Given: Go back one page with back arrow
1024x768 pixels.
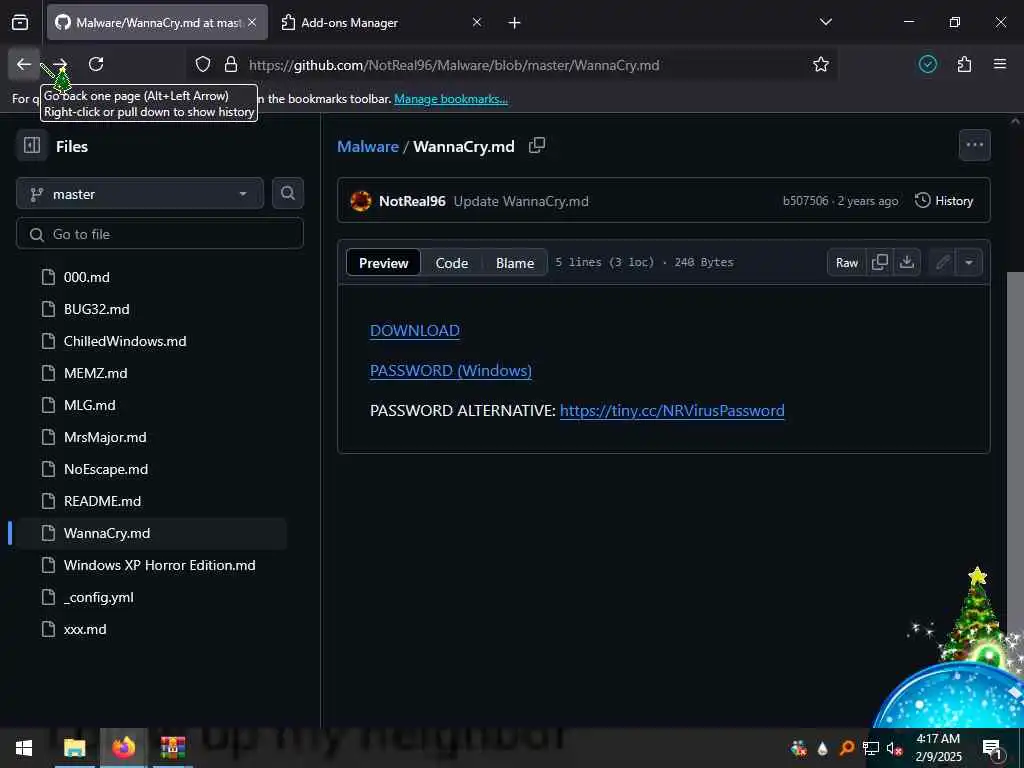Looking at the screenshot, I should [24, 64].
